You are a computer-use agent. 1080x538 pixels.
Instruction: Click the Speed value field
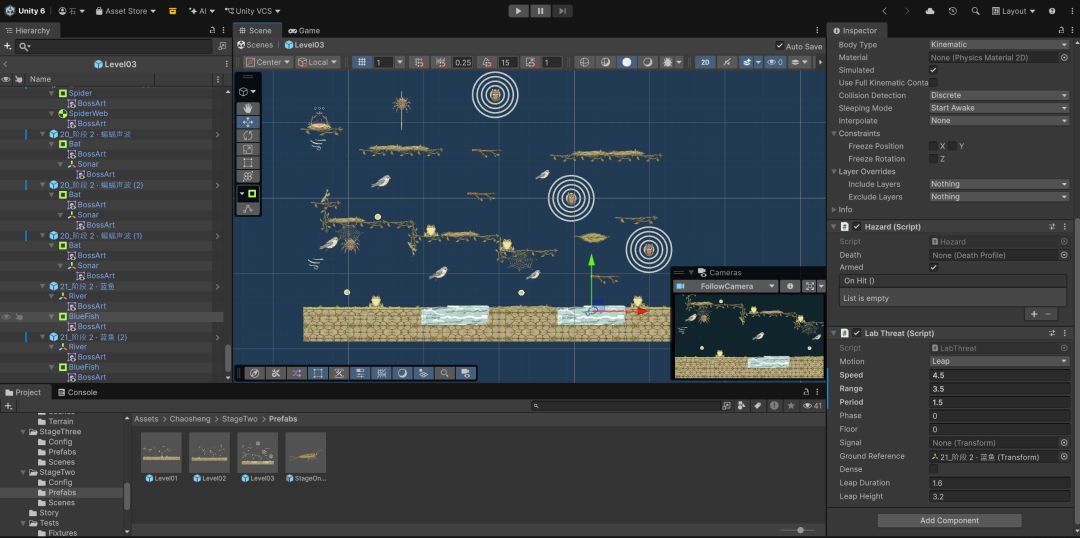[999, 375]
